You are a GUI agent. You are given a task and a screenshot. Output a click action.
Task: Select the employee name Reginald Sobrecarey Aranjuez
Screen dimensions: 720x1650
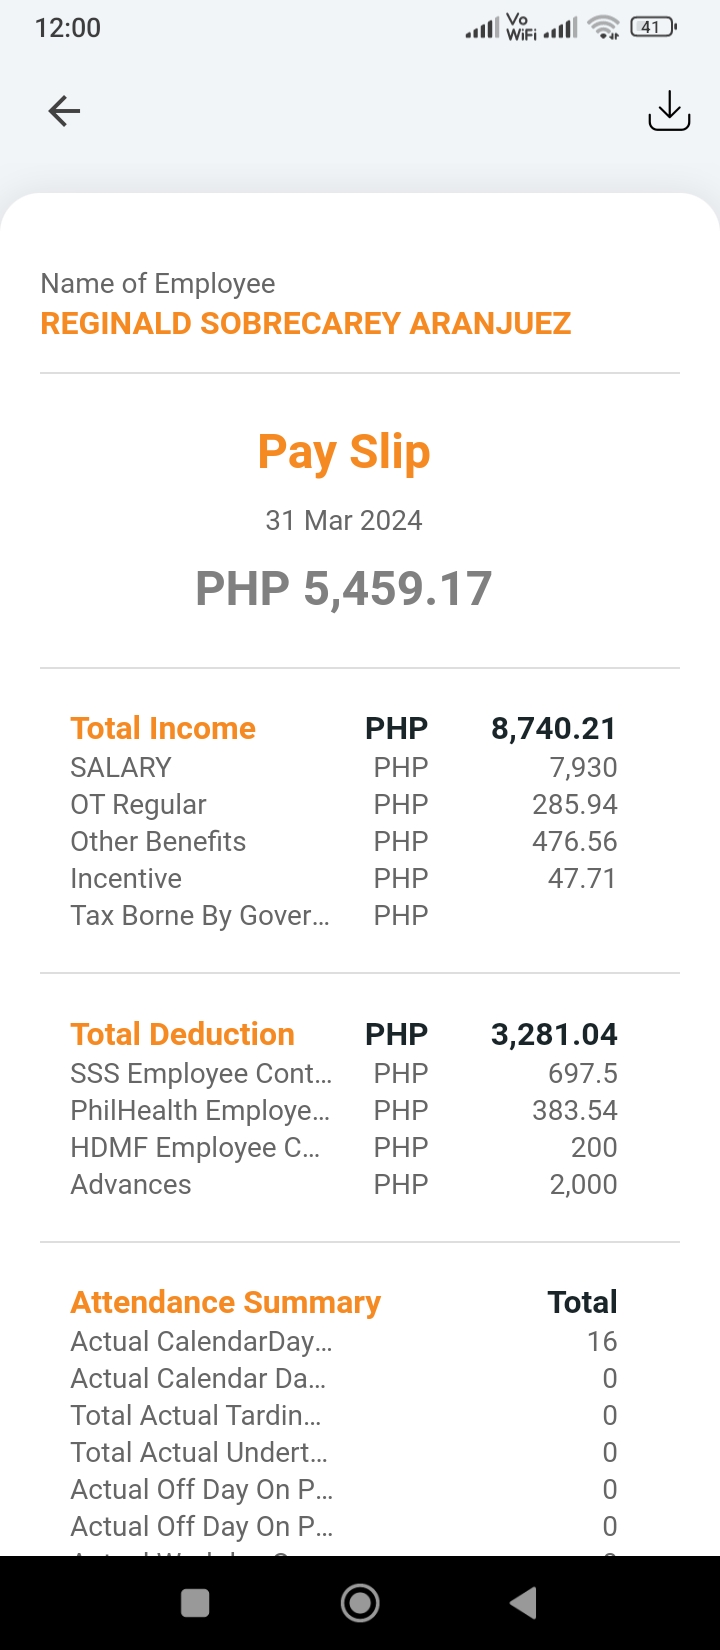tap(305, 324)
